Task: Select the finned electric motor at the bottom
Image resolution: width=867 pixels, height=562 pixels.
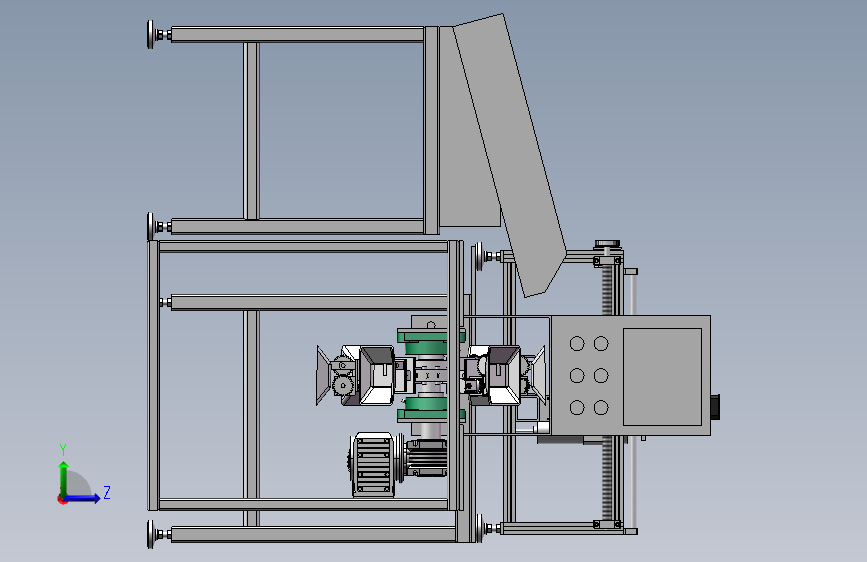Action: [373, 465]
